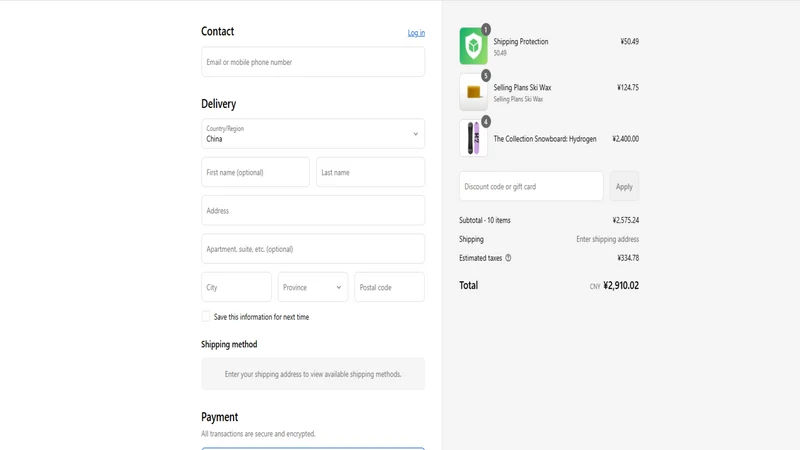The image size is (800, 450).
Task: Check Save this information for next time
Action: [206, 316]
